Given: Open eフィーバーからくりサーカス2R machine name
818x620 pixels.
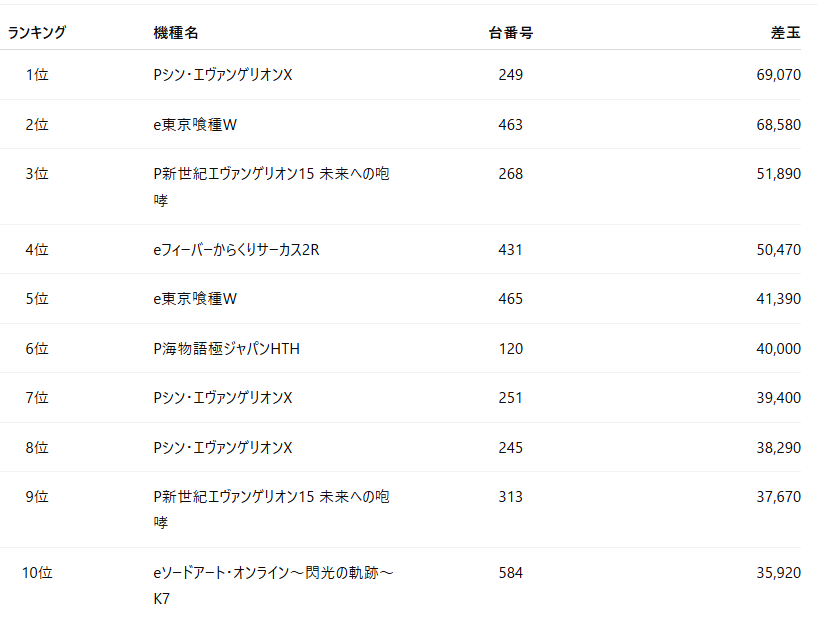Looking at the screenshot, I should tap(236, 249).
